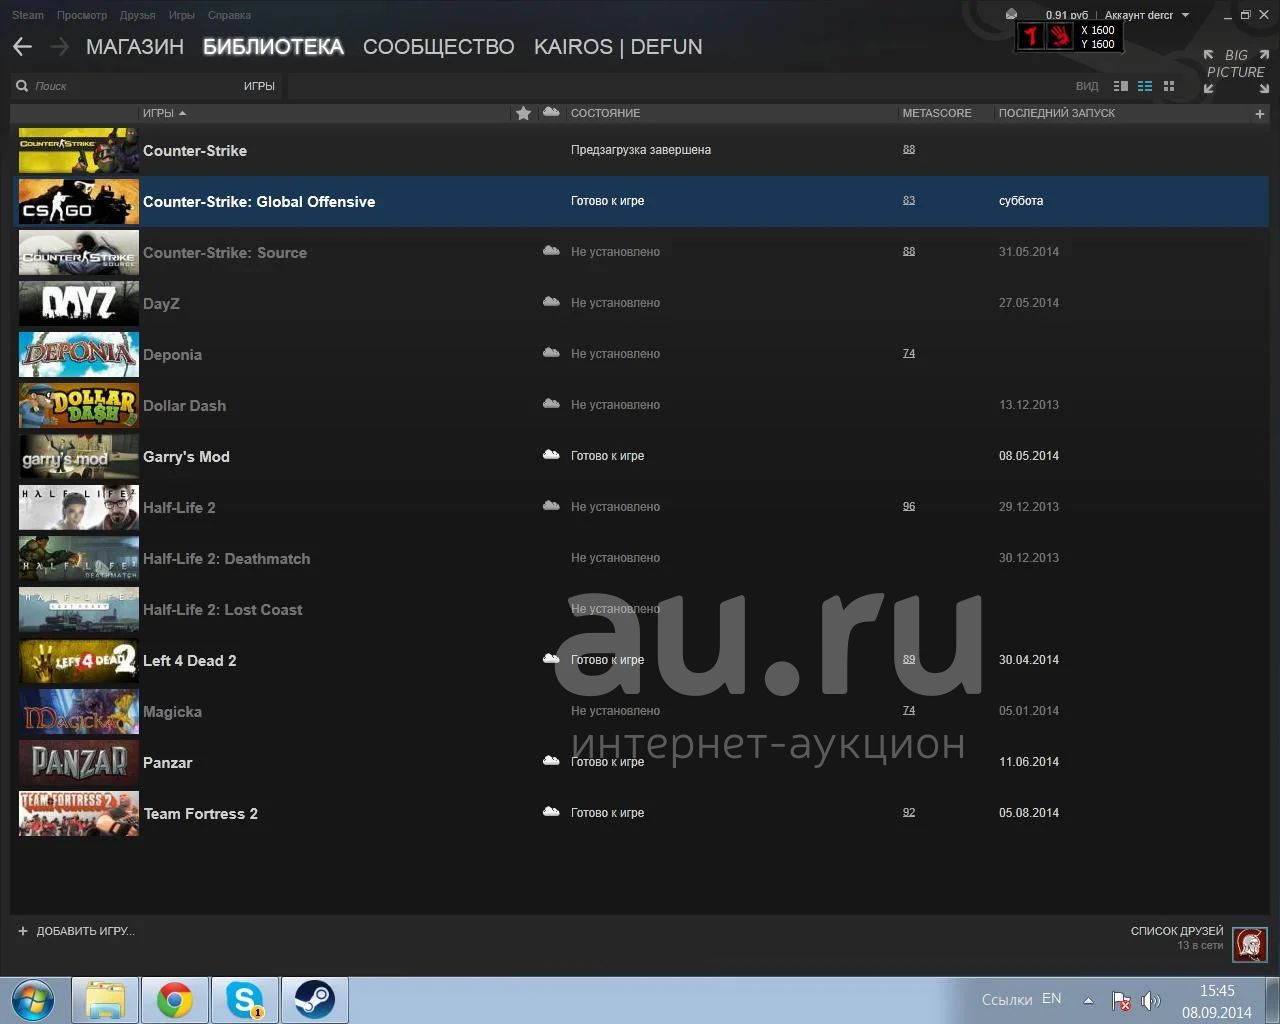
Task: Open the Игры menu
Action: [x=182, y=15]
